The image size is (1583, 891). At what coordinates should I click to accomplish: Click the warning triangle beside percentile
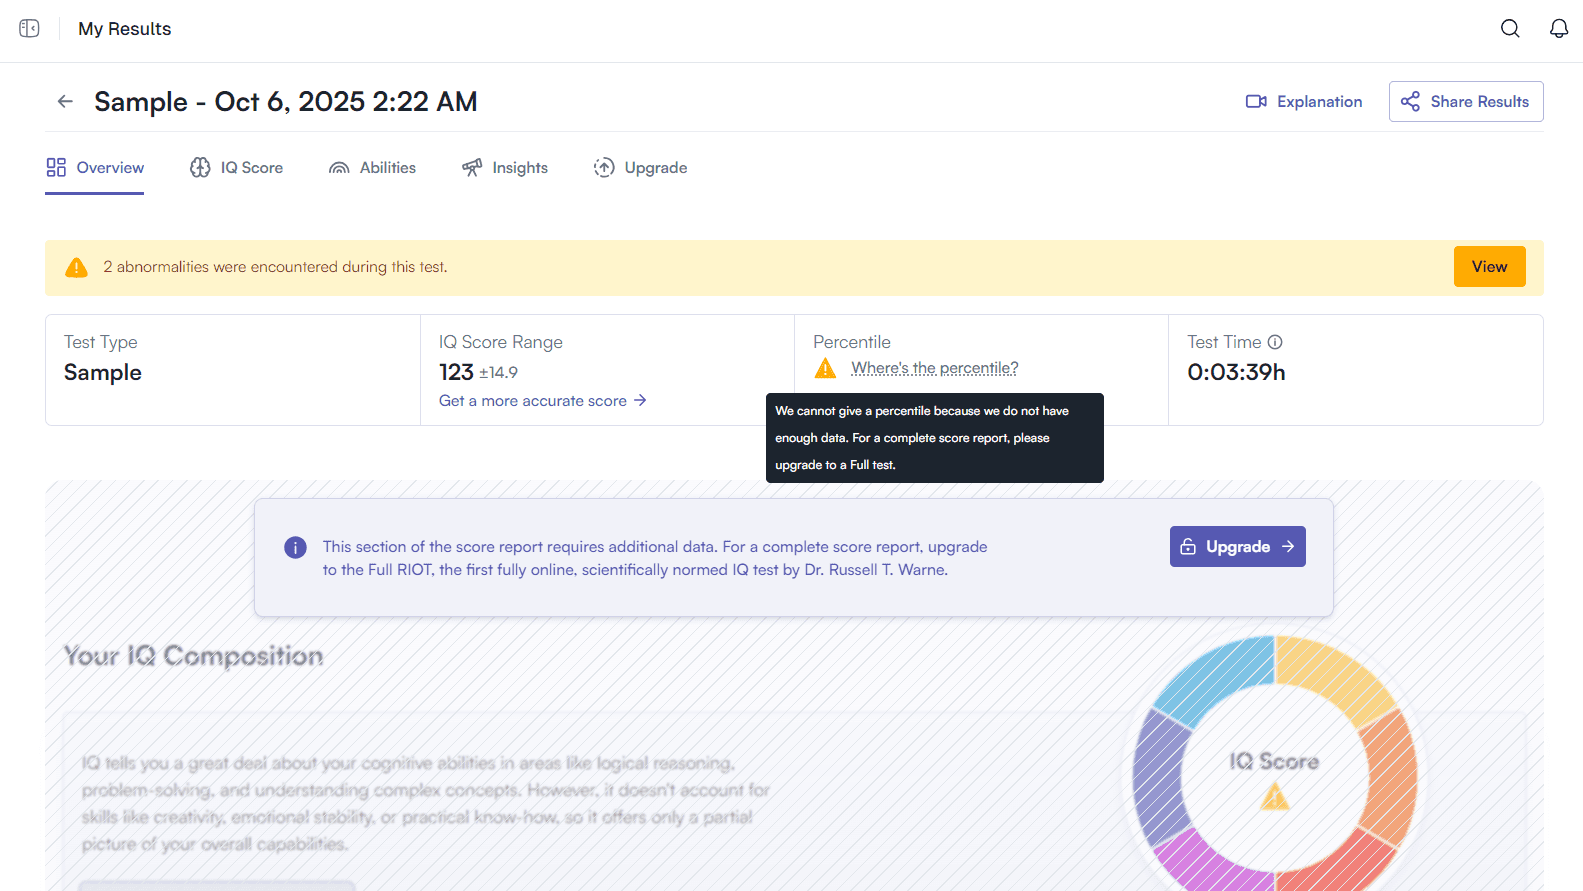[825, 369]
